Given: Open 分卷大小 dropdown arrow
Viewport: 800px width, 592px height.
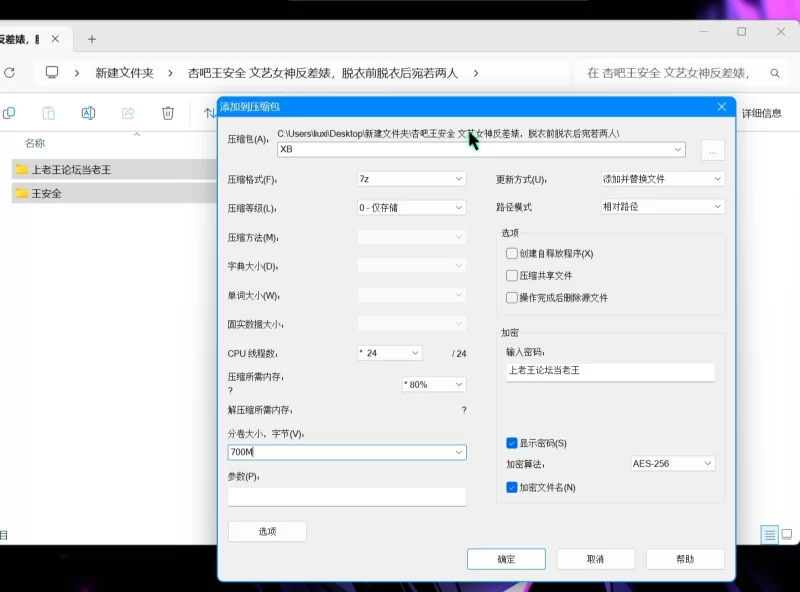Looking at the screenshot, I should pyautogui.click(x=459, y=452).
